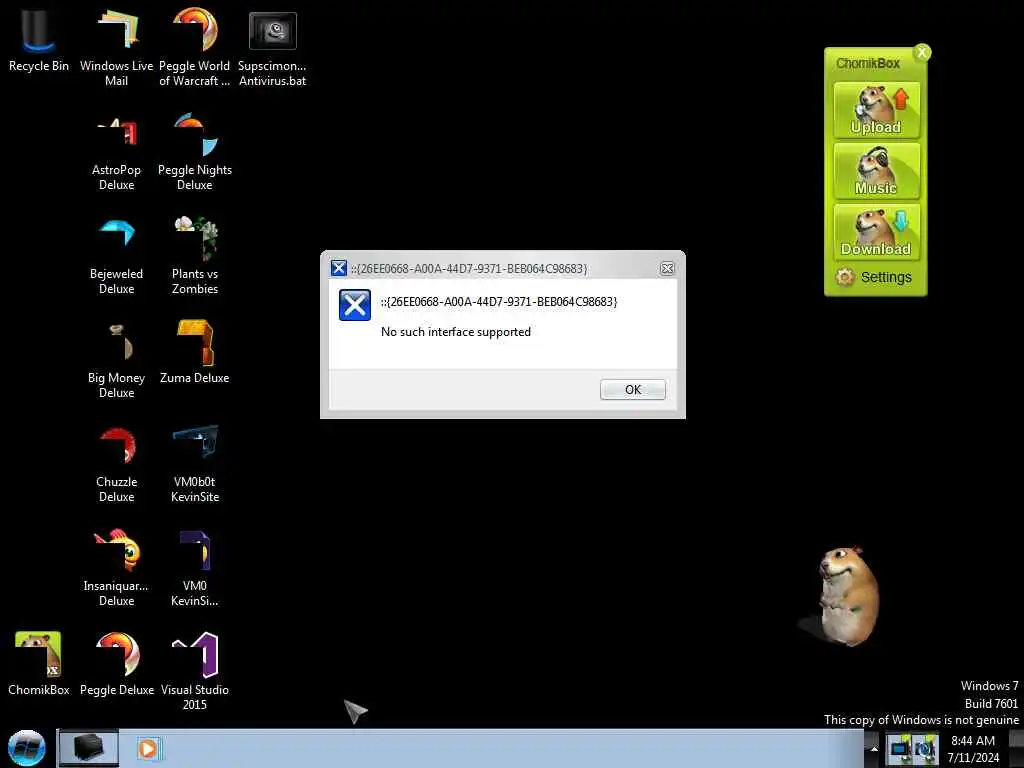Show hidden system tray icons arrow
The height and width of the screenshot is (768, 1024).
coord(874,749)
